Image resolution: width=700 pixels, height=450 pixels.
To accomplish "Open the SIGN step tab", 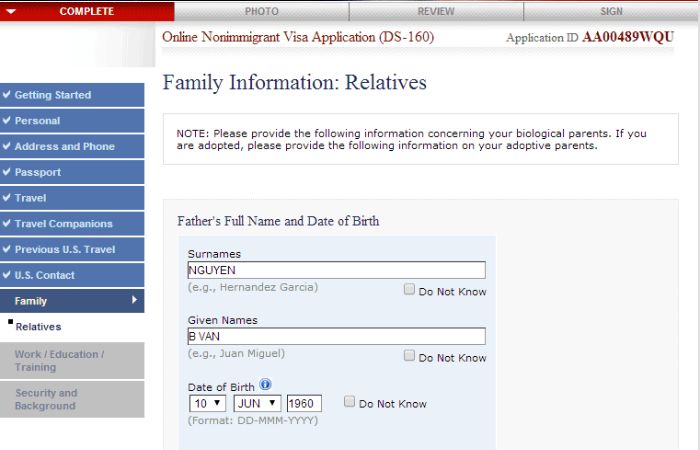I will pos(611,11).
